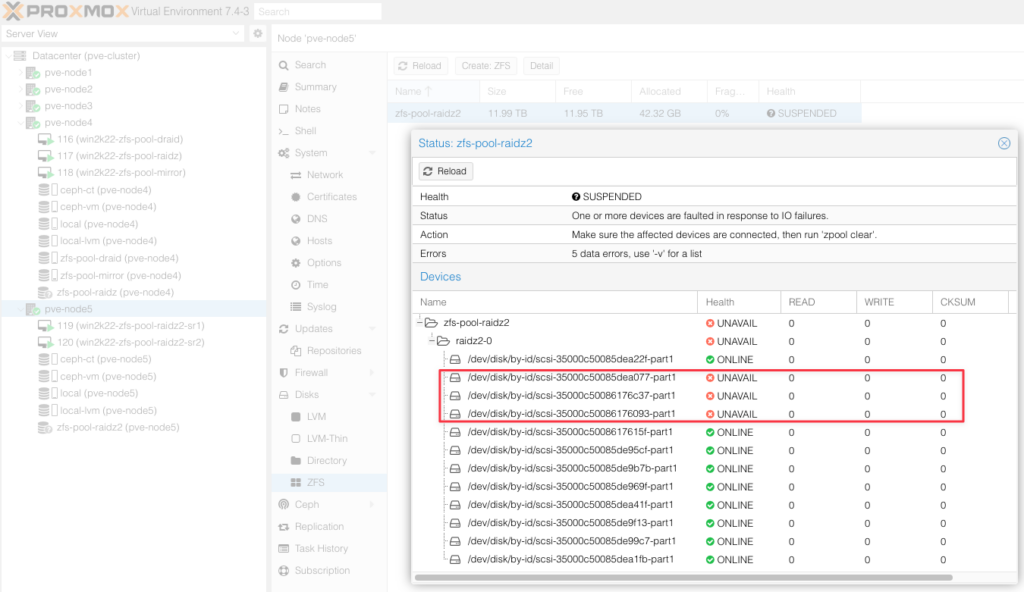The image size is (1024, 592).
Task: Open the Notes menu item
Action: (x=330, y=109)
